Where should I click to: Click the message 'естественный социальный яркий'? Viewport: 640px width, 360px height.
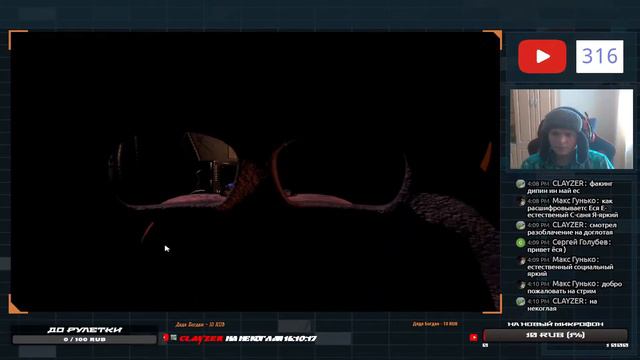[x=570, y=270]
